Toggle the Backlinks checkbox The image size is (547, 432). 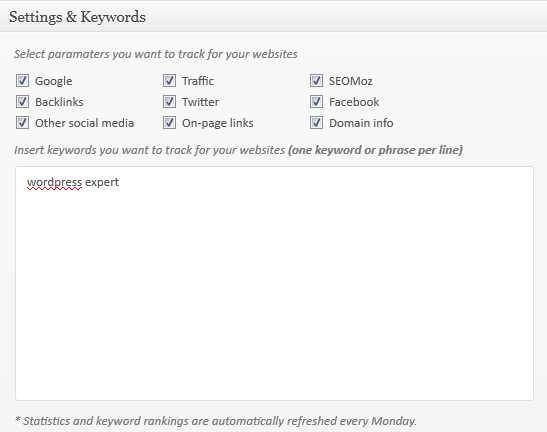point(22,102)
